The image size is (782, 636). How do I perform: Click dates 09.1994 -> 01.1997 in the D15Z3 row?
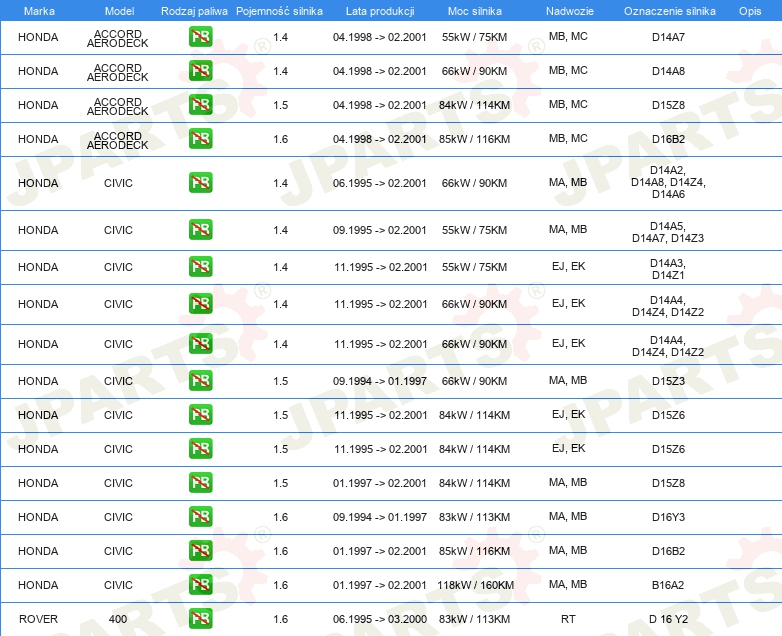[x=380, y=381]
